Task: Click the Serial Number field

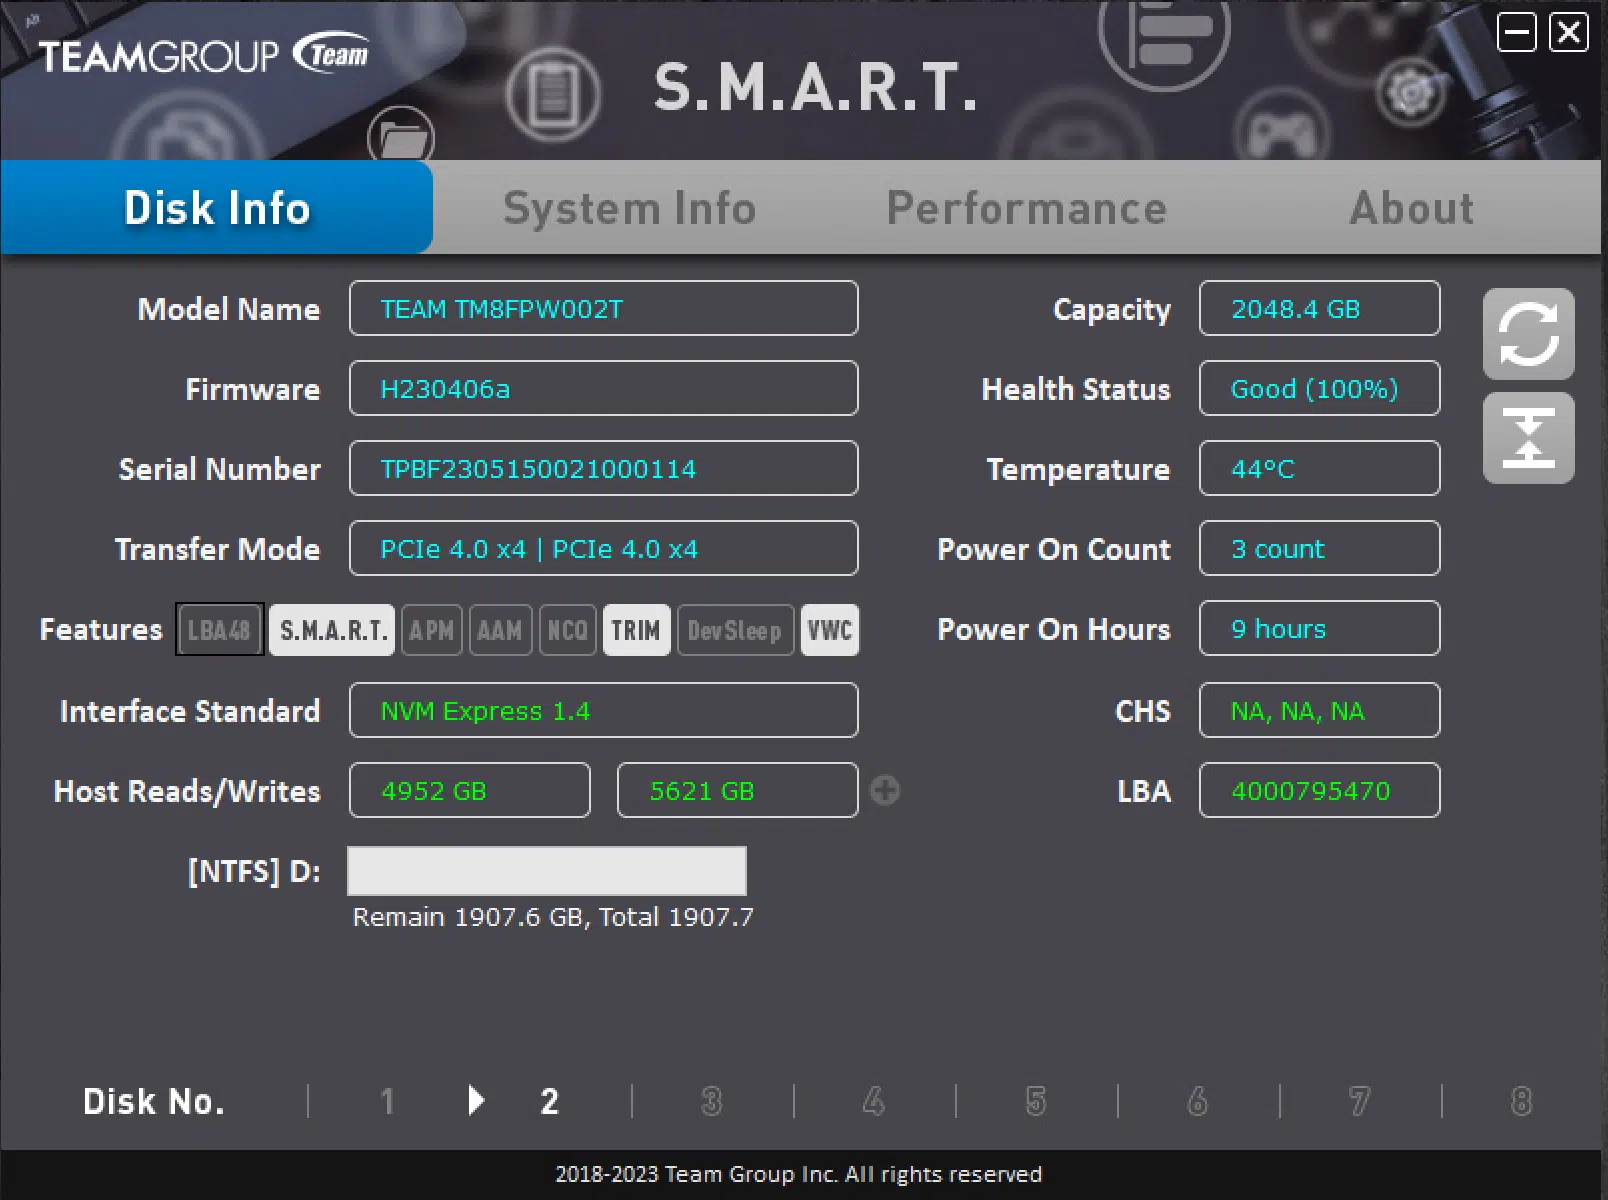Action: pyautogui.click(x=603, y=468)
